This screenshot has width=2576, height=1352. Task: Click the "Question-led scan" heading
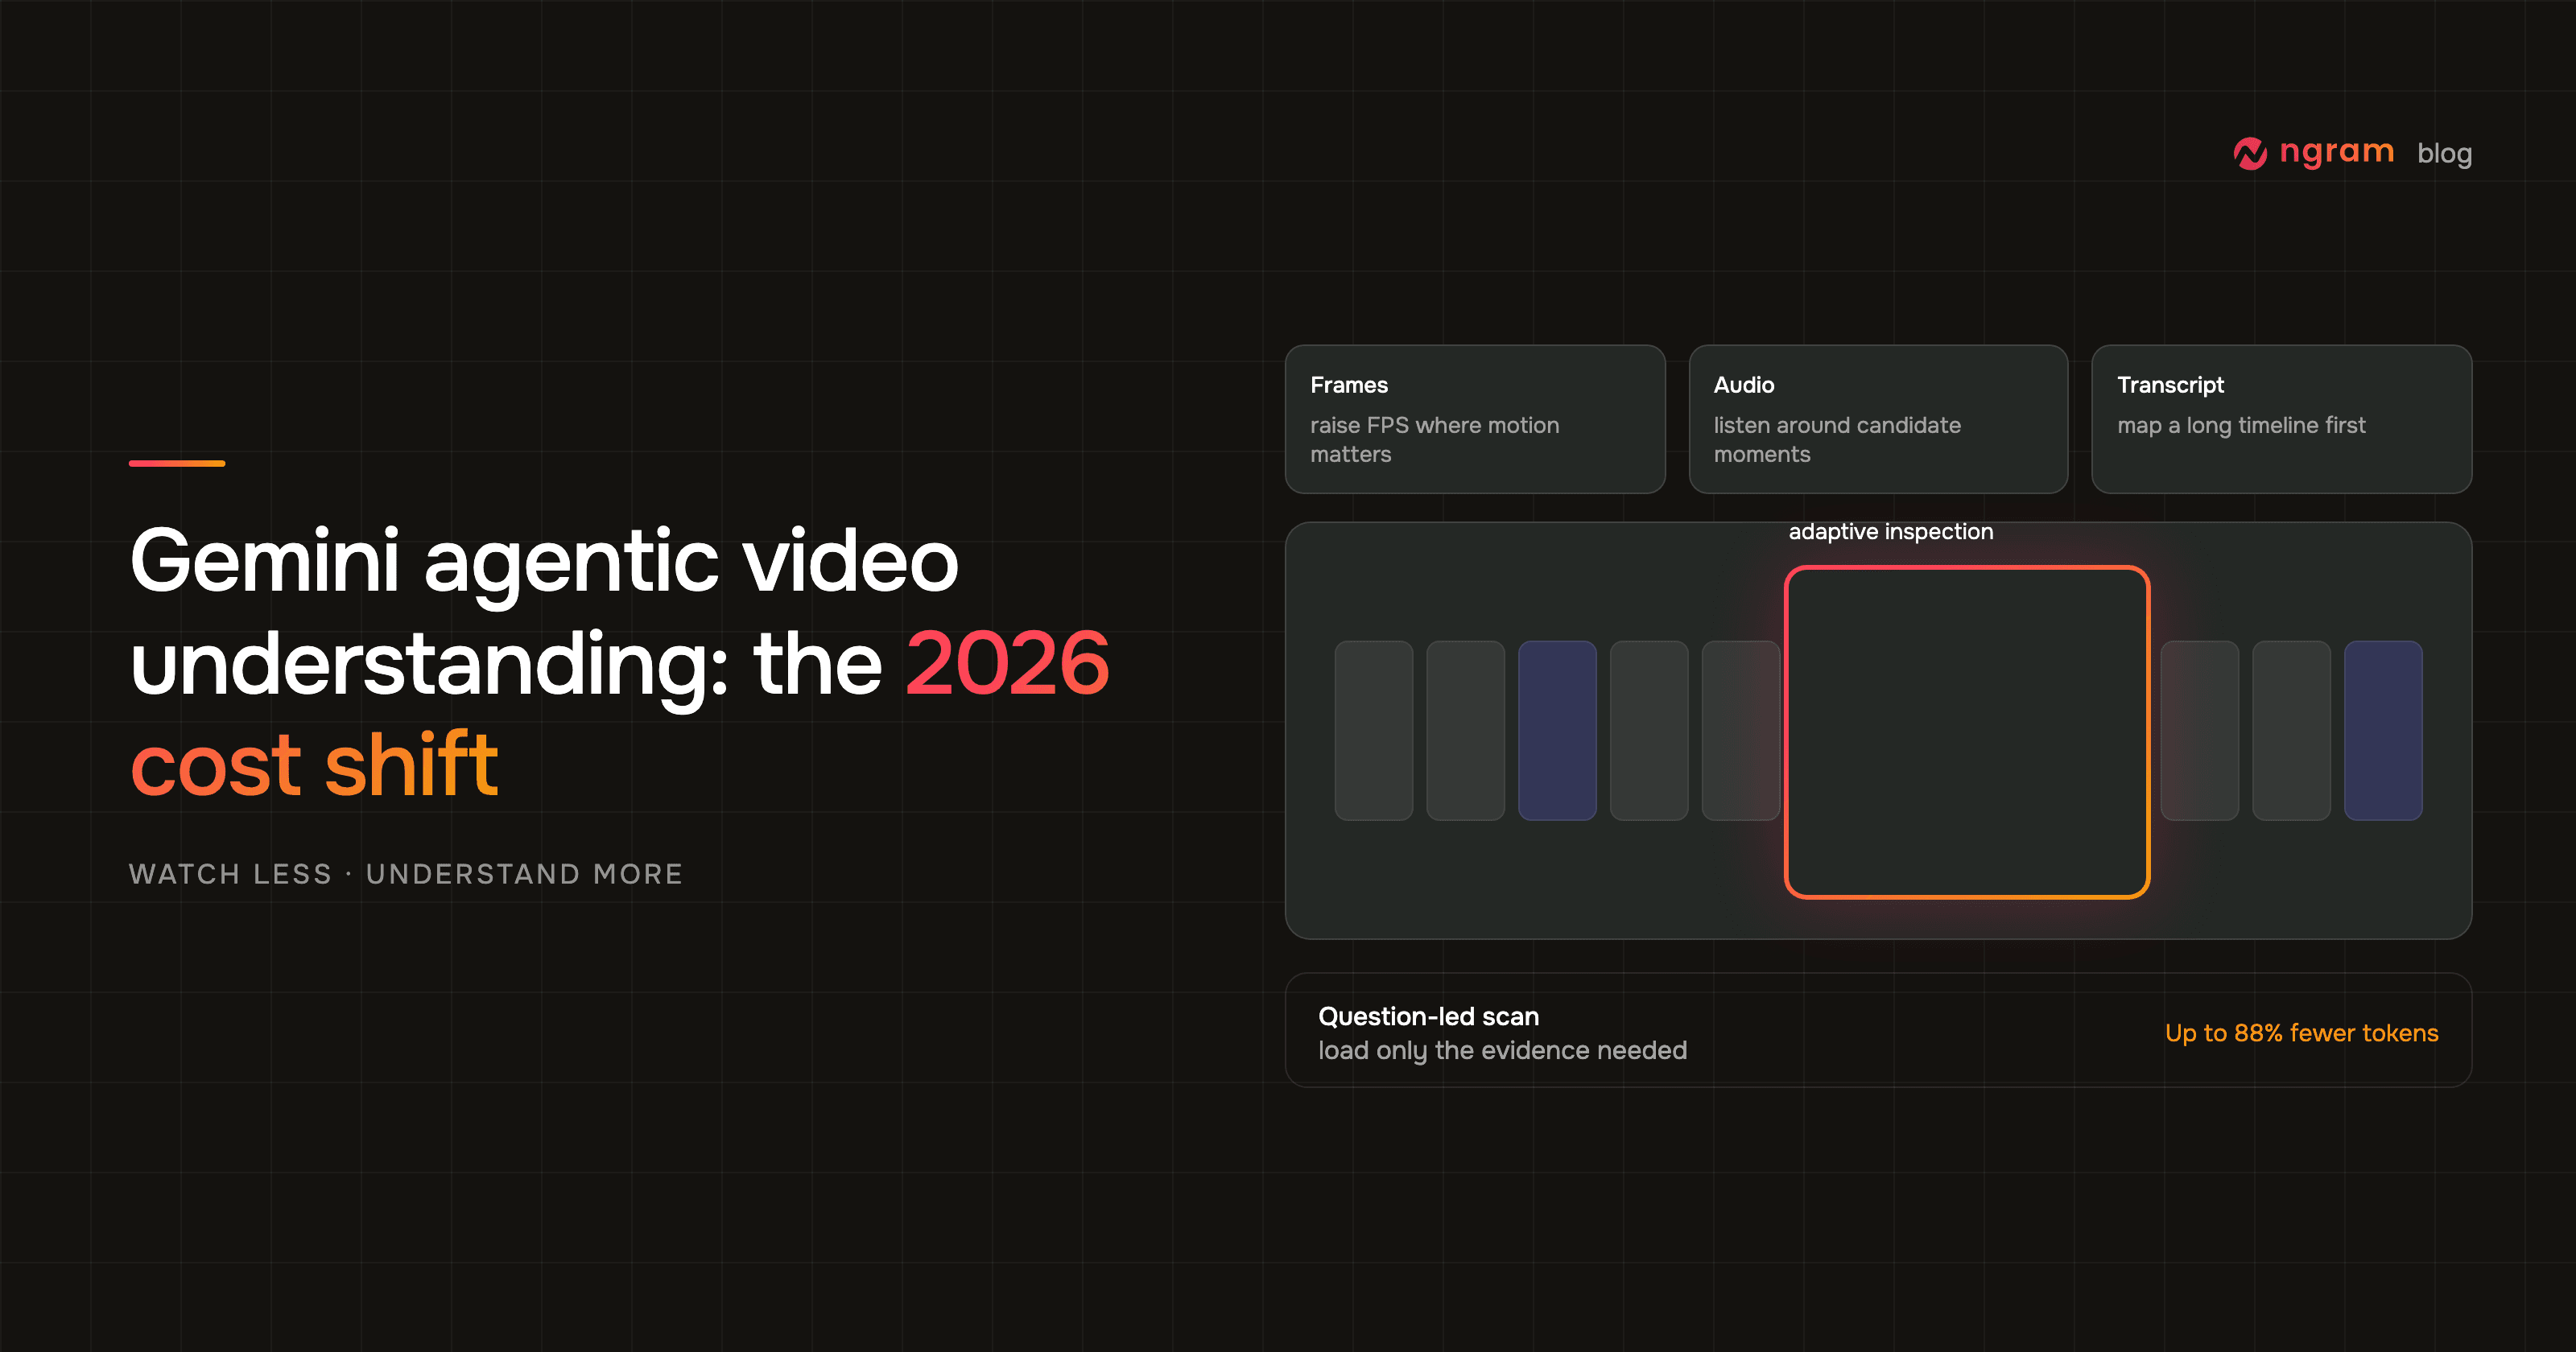click(x=1428, y=1016)
